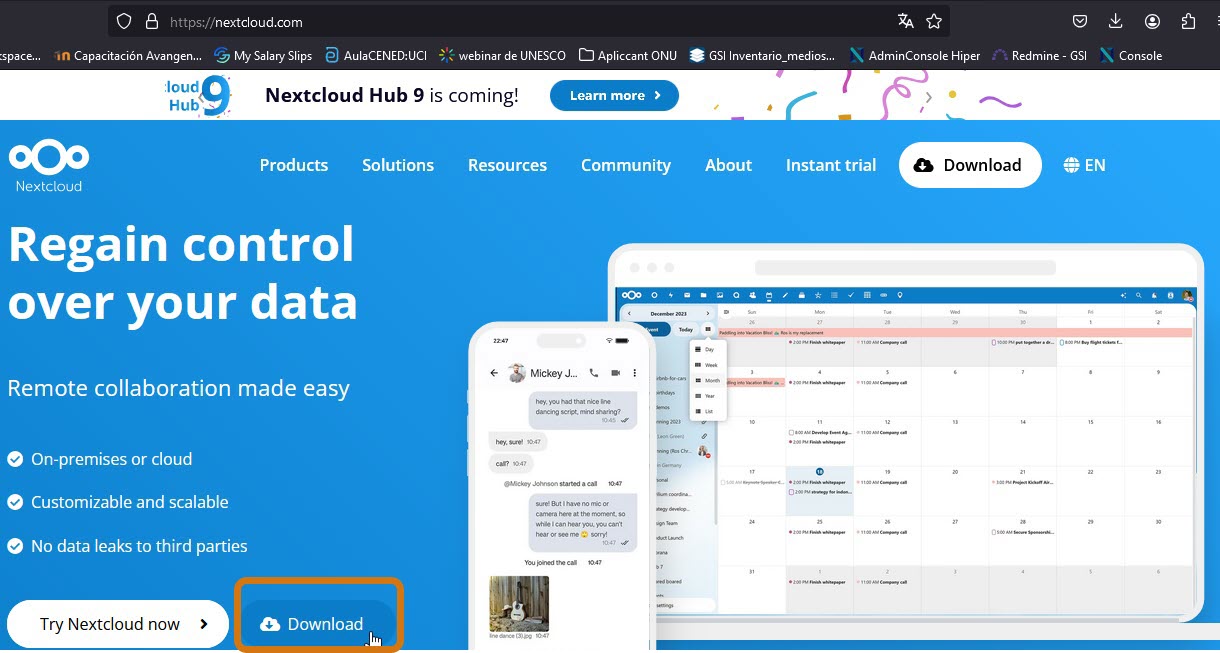Open GSI Inventario_medios bookmark
This screenshot has height=653, width=1220.
click(x=762, y=56)
